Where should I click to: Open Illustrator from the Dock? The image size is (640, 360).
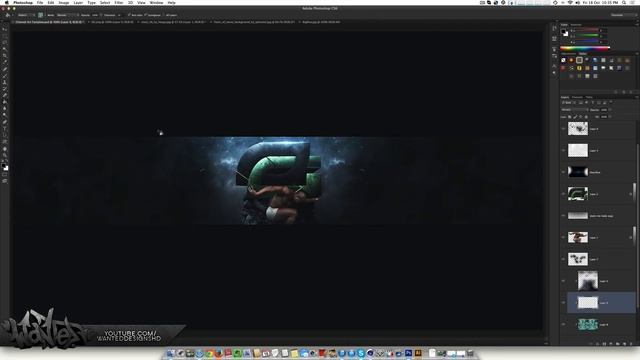click(x=418, y=353)
